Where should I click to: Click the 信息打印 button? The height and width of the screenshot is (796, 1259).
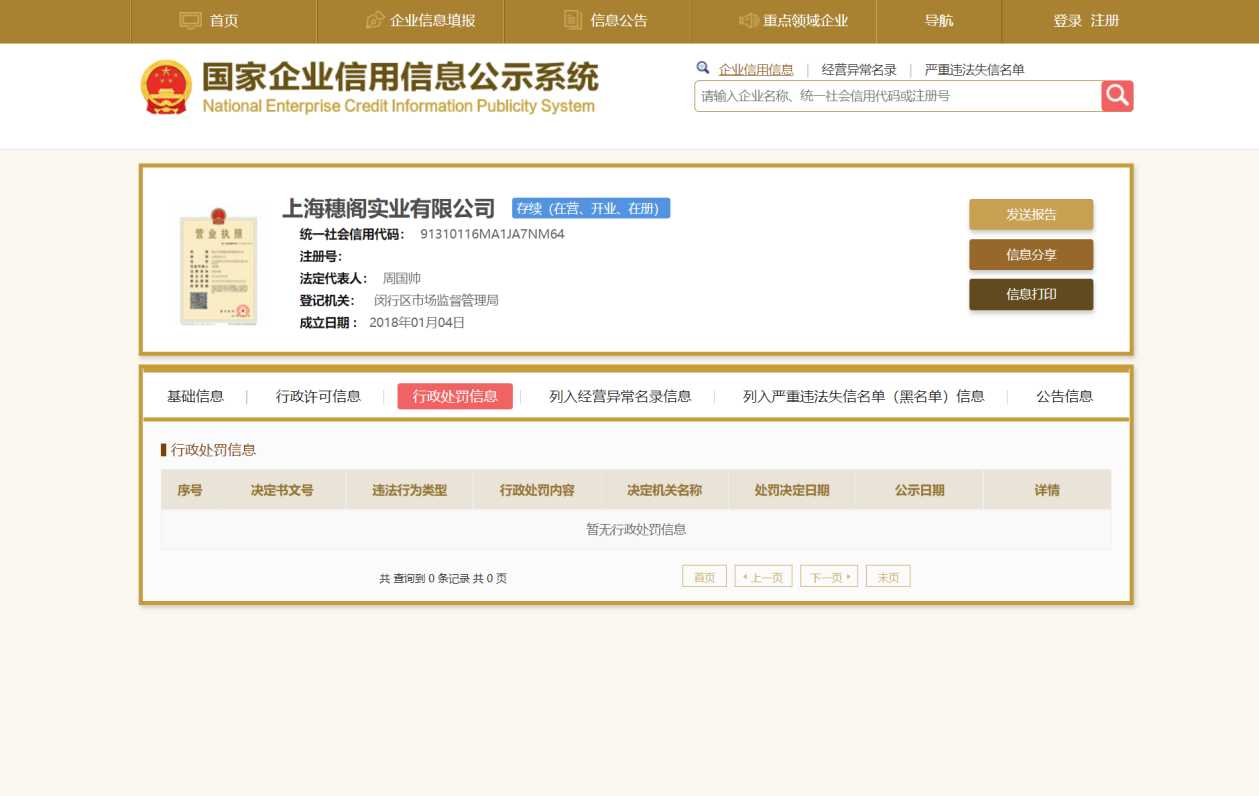pyautogui.click(x=1030, y=295)
